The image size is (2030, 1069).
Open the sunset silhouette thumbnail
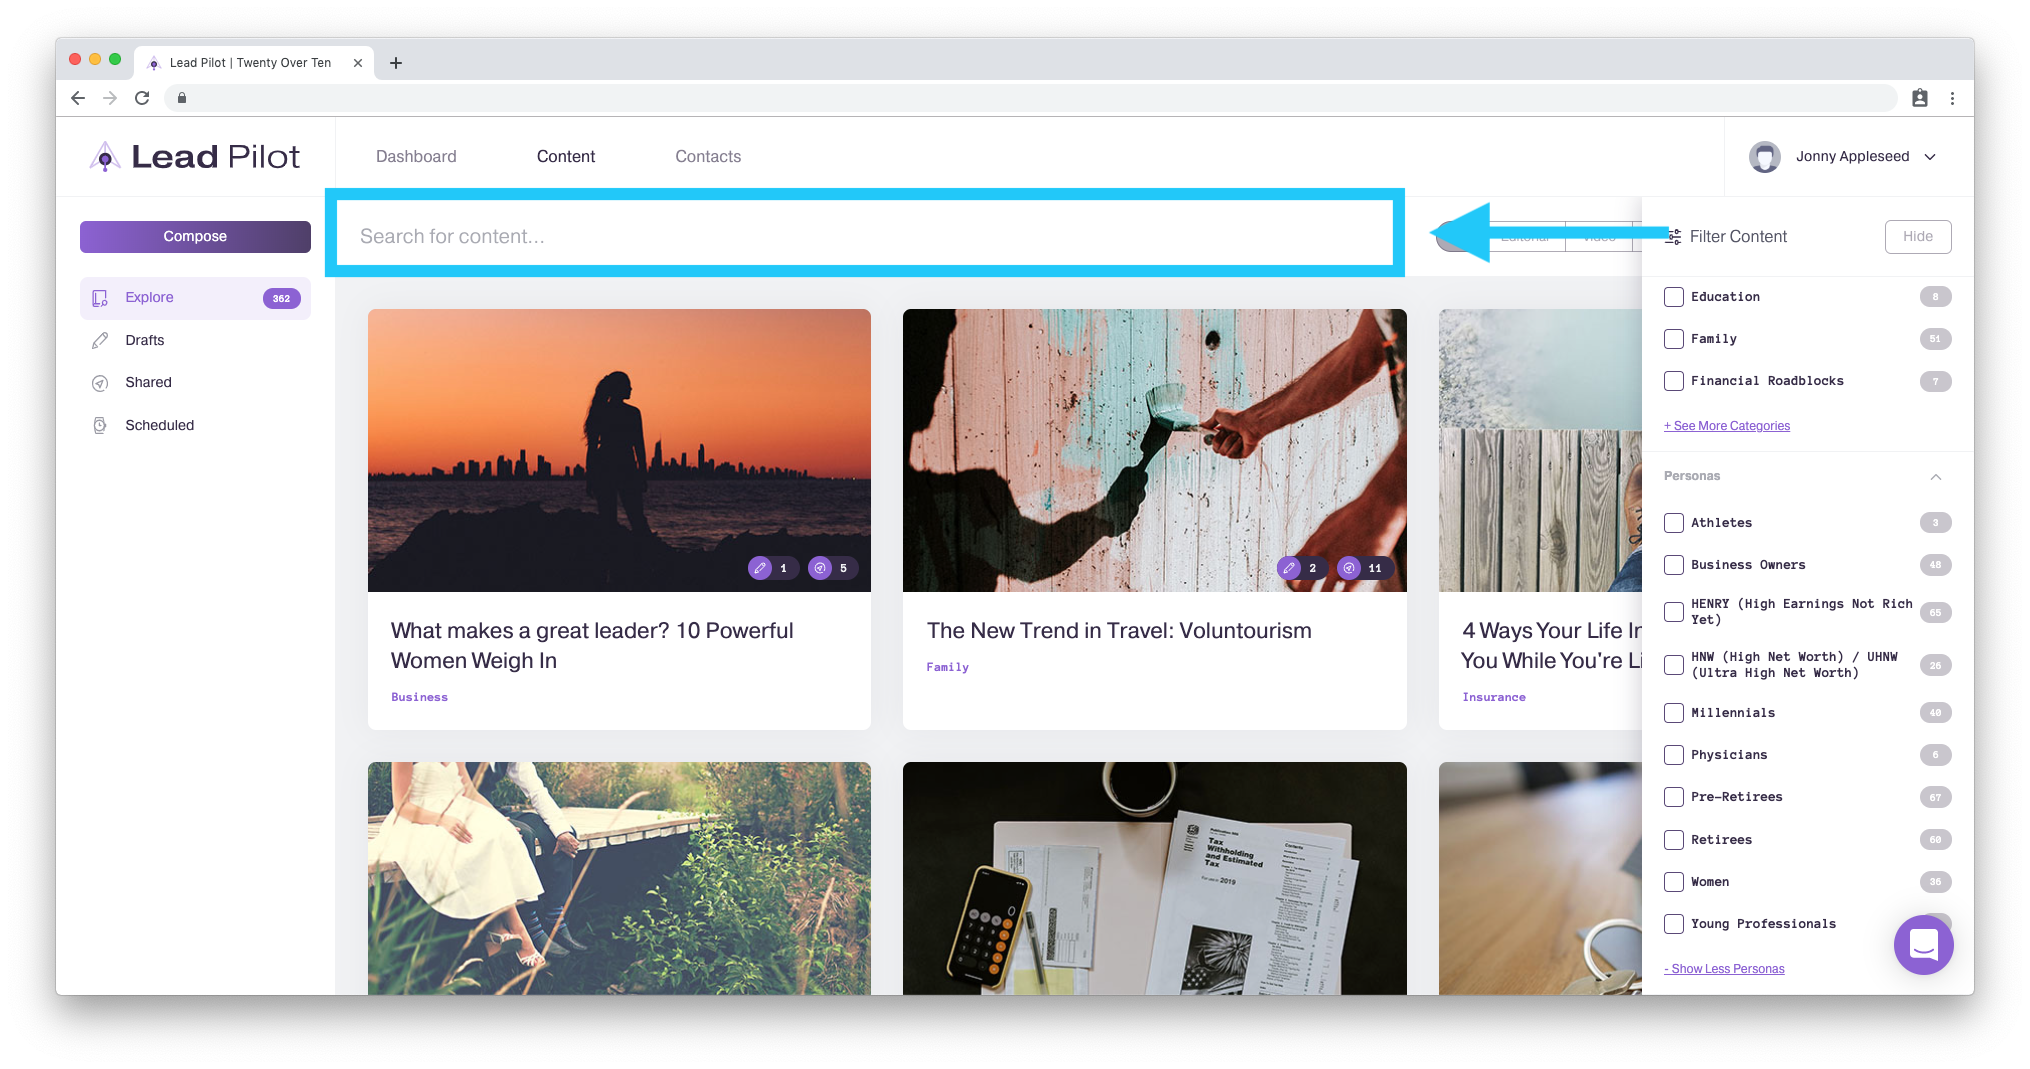(619, 450)
